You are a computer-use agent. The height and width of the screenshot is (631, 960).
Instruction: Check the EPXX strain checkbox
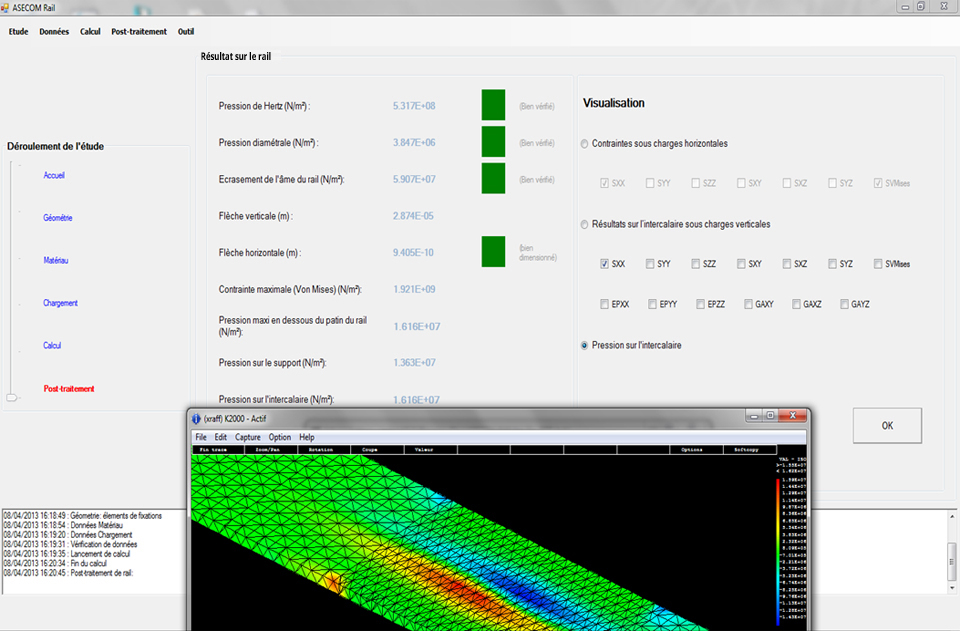(605, 304)
